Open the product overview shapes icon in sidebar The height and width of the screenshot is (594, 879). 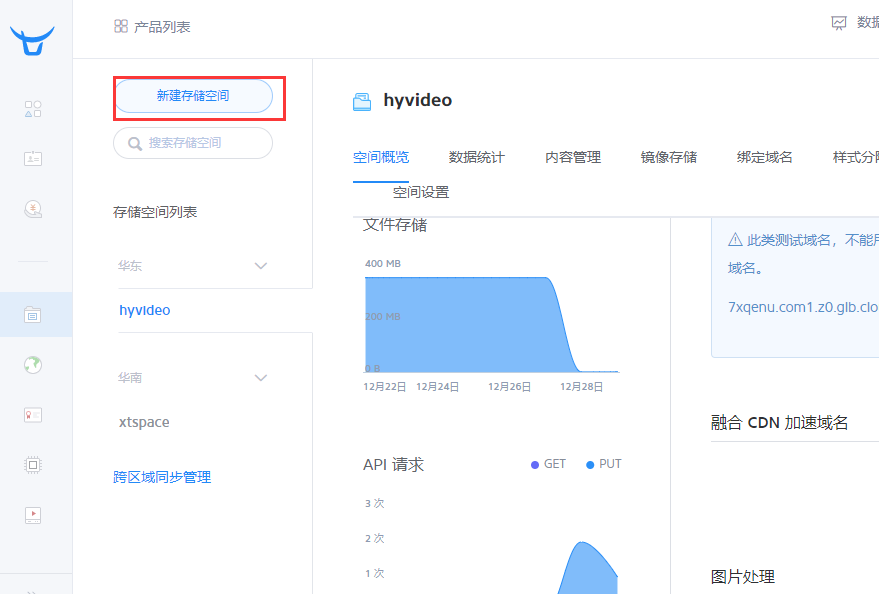[x=33, y=109]
